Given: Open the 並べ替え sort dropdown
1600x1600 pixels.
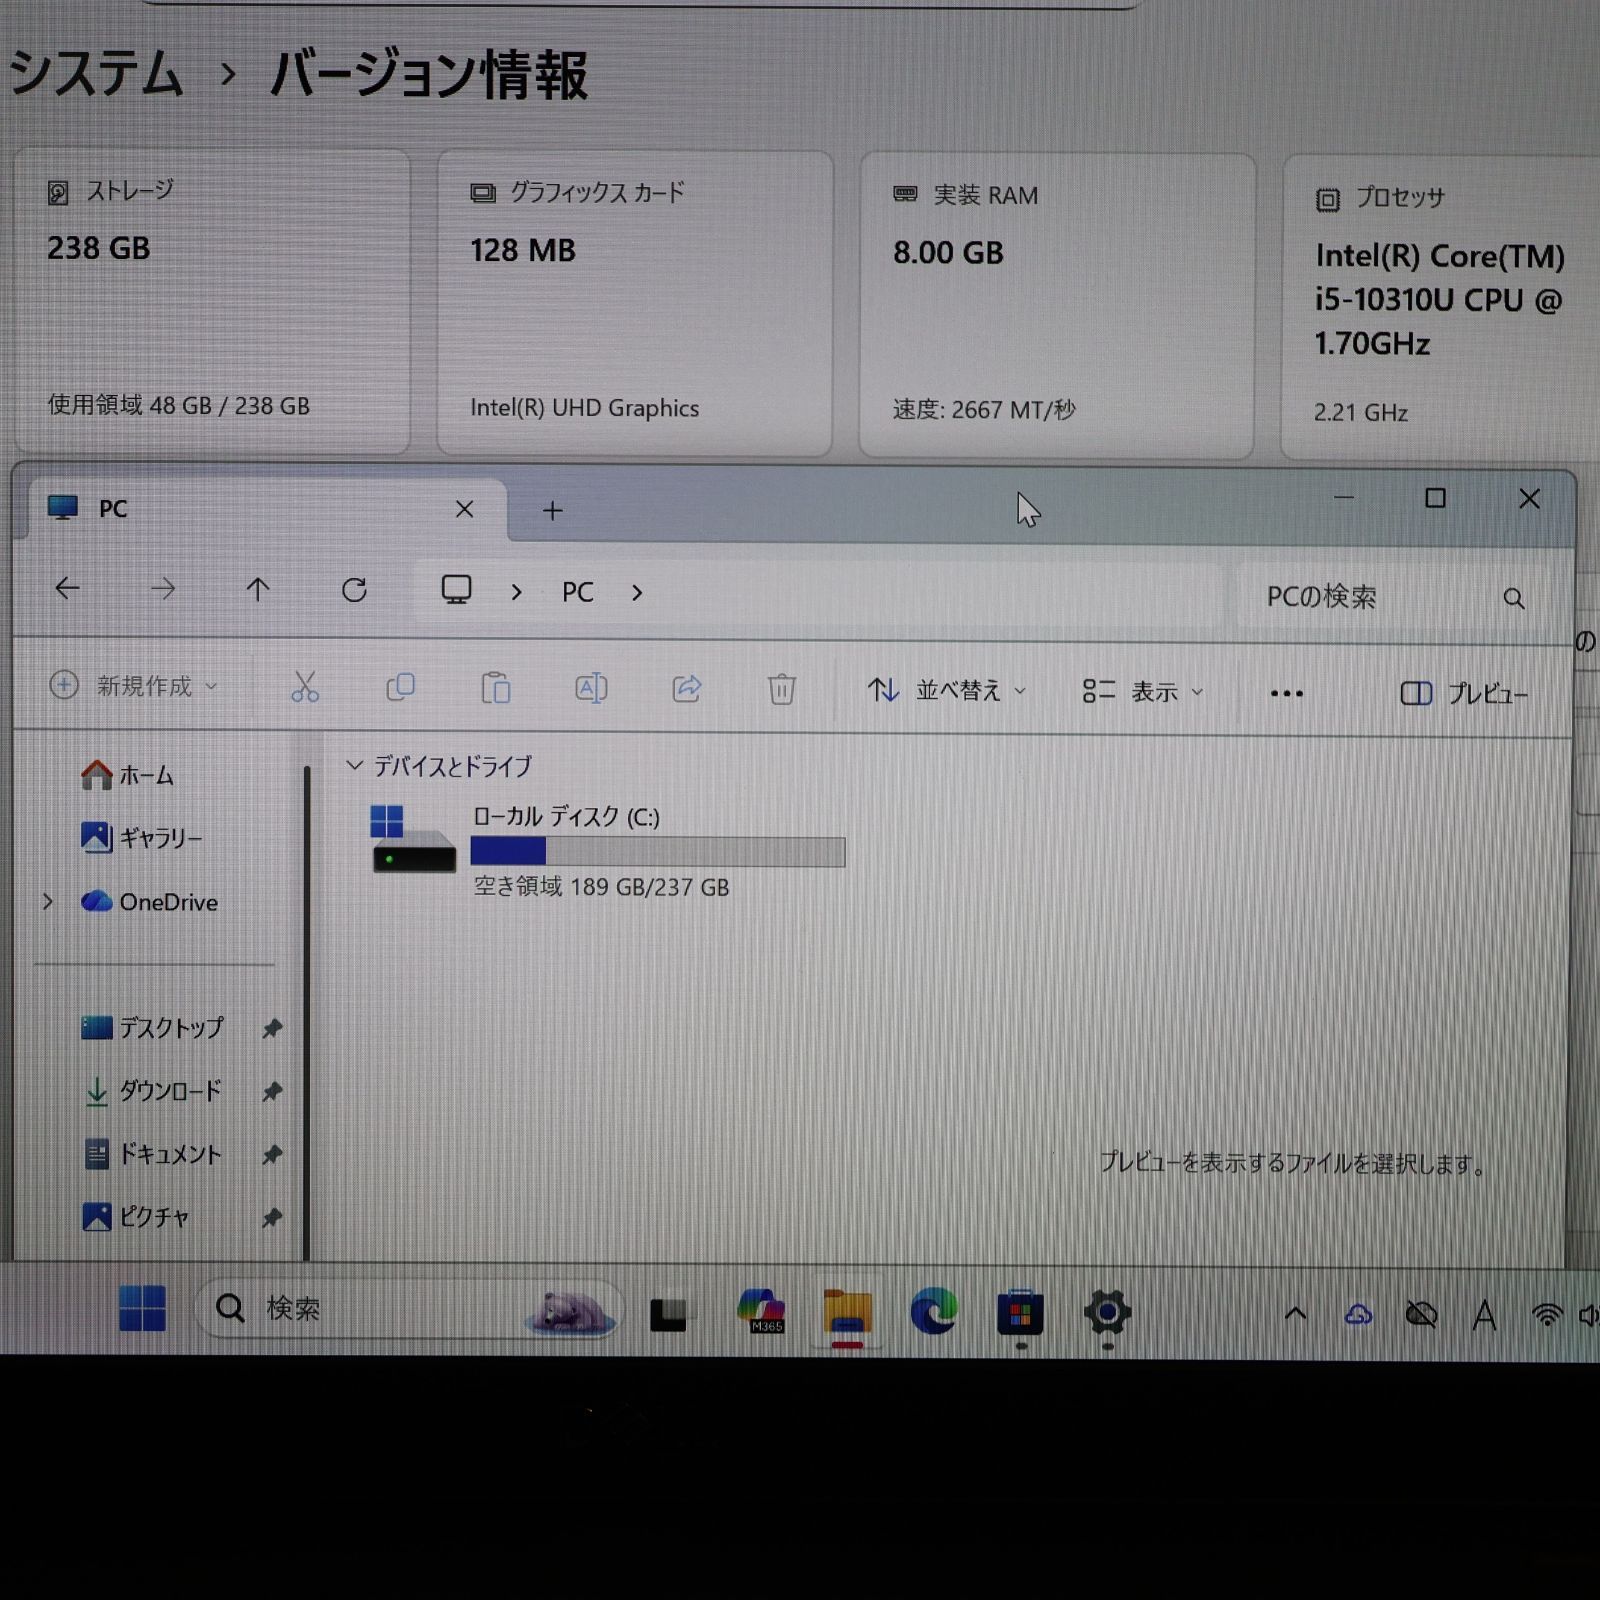Looking at the screenshot, I should 944,690.
